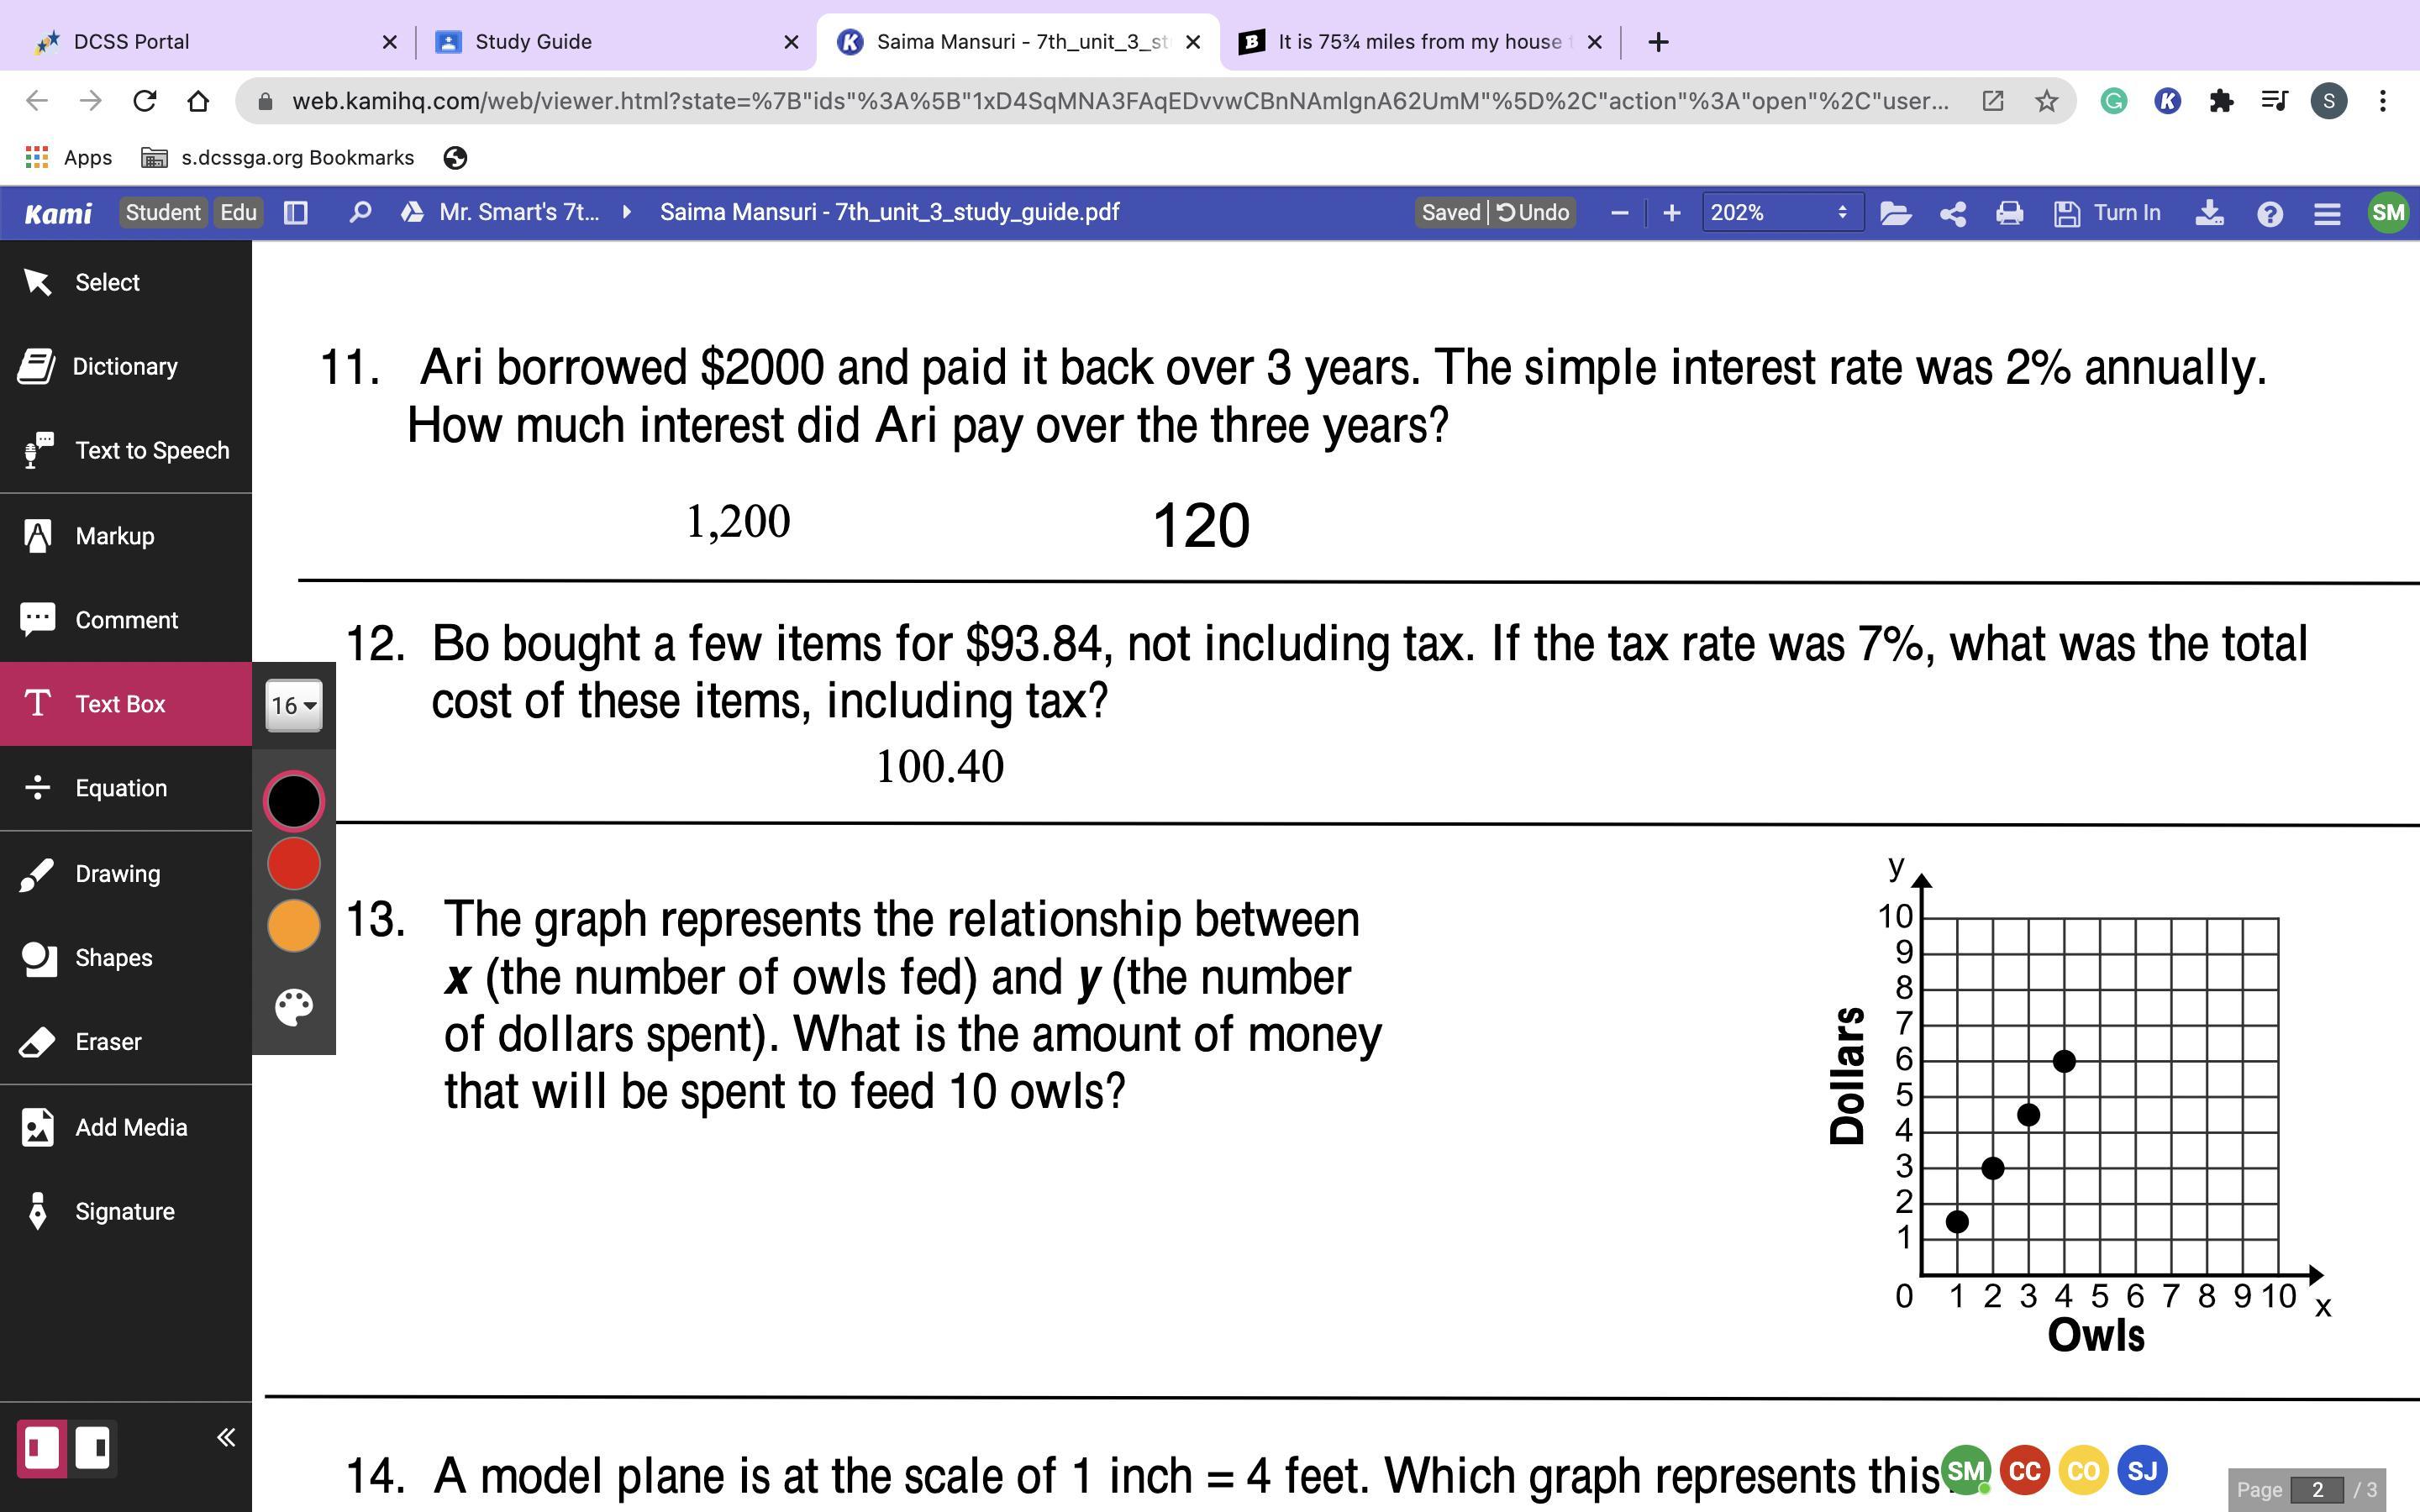
Task: Open the Dictionary tool
Action: pyautogui.click(x=124, y=367)
